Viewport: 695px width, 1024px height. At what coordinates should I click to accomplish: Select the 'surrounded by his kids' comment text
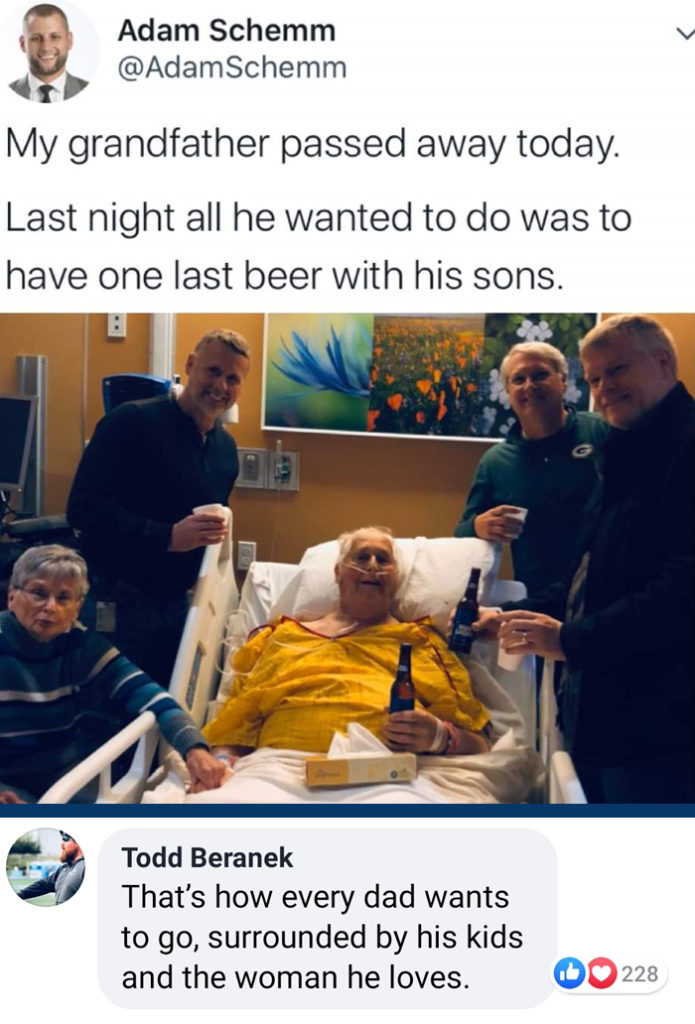click(364, 937)
